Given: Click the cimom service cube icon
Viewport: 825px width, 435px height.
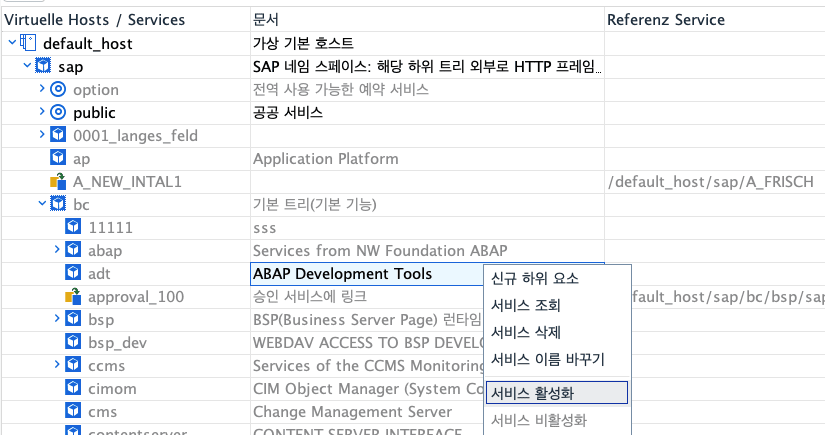Looking at the screenshot, I should click(x=73, y=388).
